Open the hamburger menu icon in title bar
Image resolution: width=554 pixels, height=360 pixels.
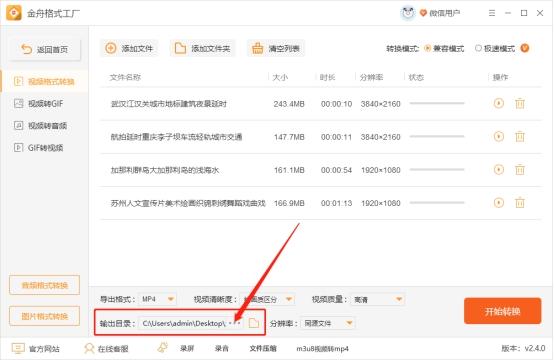click(492, 13)
